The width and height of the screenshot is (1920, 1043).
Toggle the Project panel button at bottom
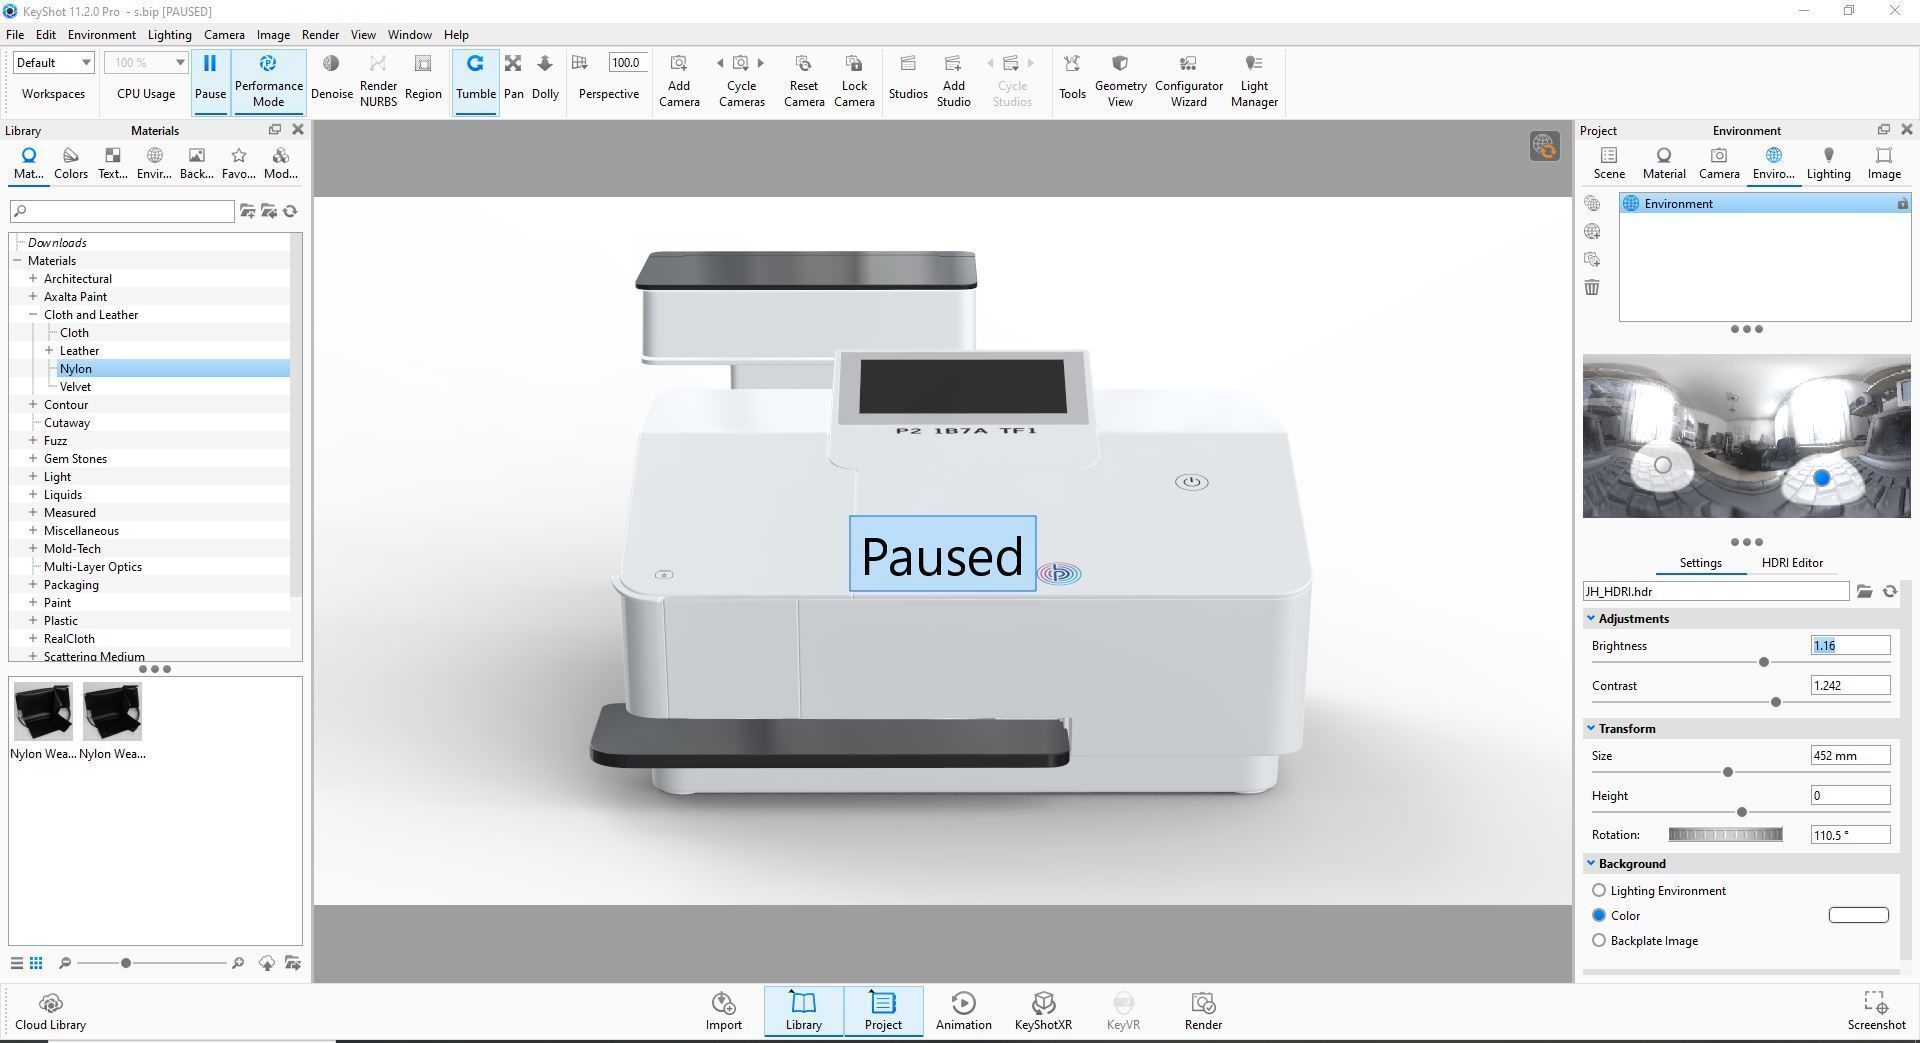pyautogui.click(x=883, y=1011)
